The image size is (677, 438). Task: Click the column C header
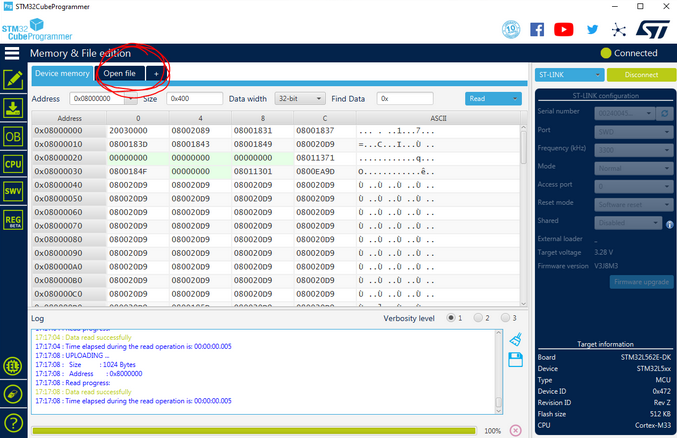(x=325, y=118)
